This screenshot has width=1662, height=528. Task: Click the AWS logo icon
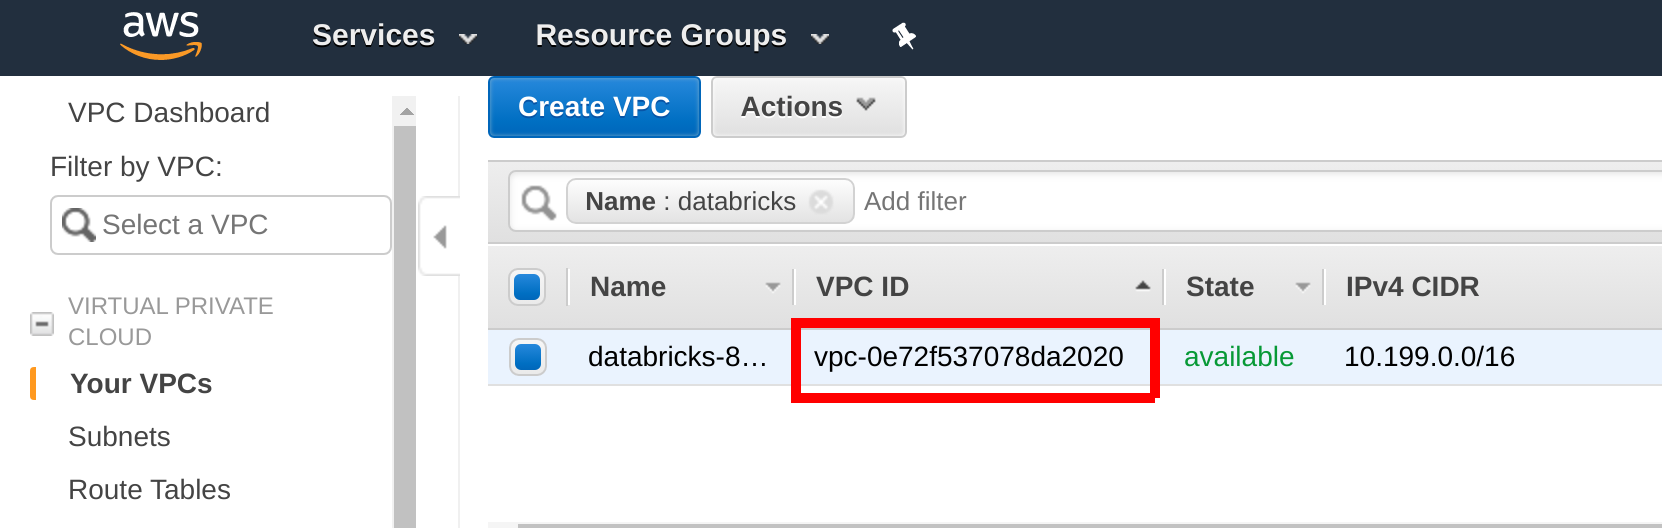coord(161,35)
